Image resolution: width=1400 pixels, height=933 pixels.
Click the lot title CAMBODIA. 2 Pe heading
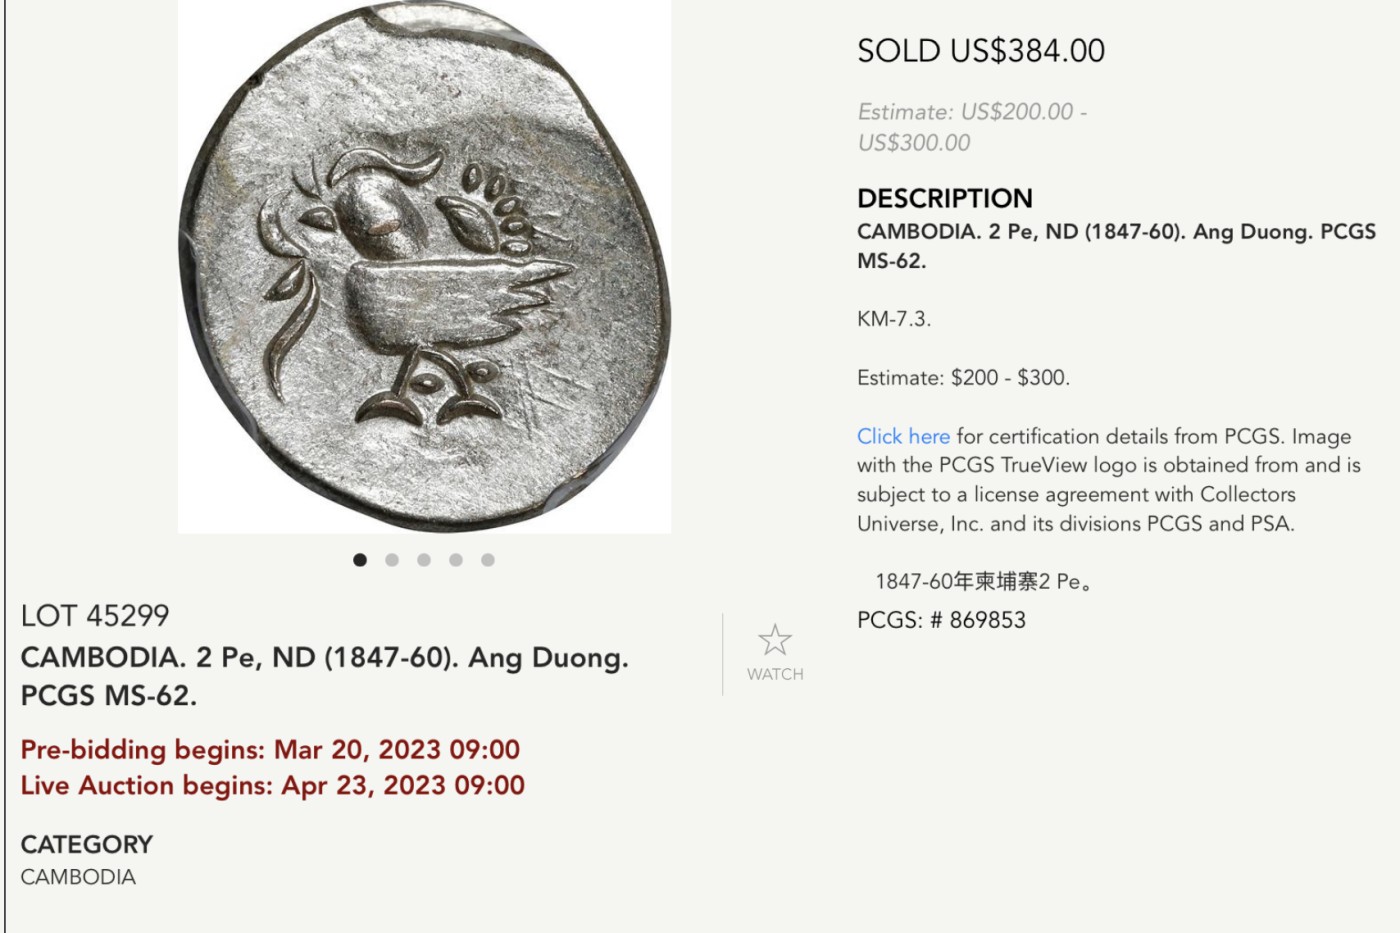click(324, 676)
